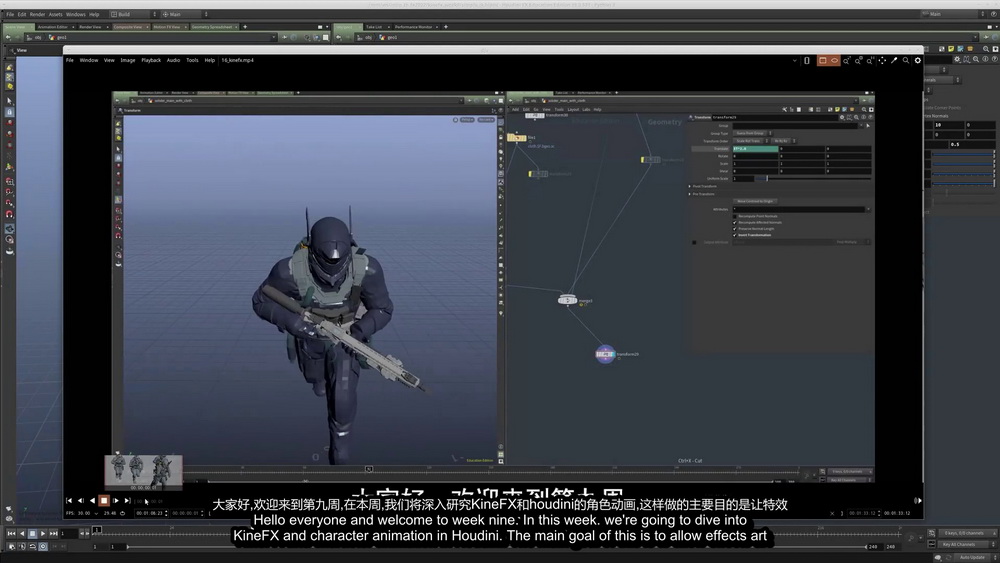This screenshot has height=563, width=1000.
Task: Jump to first frame in video player
Action: pyautogui.click(x=69, y=501)
